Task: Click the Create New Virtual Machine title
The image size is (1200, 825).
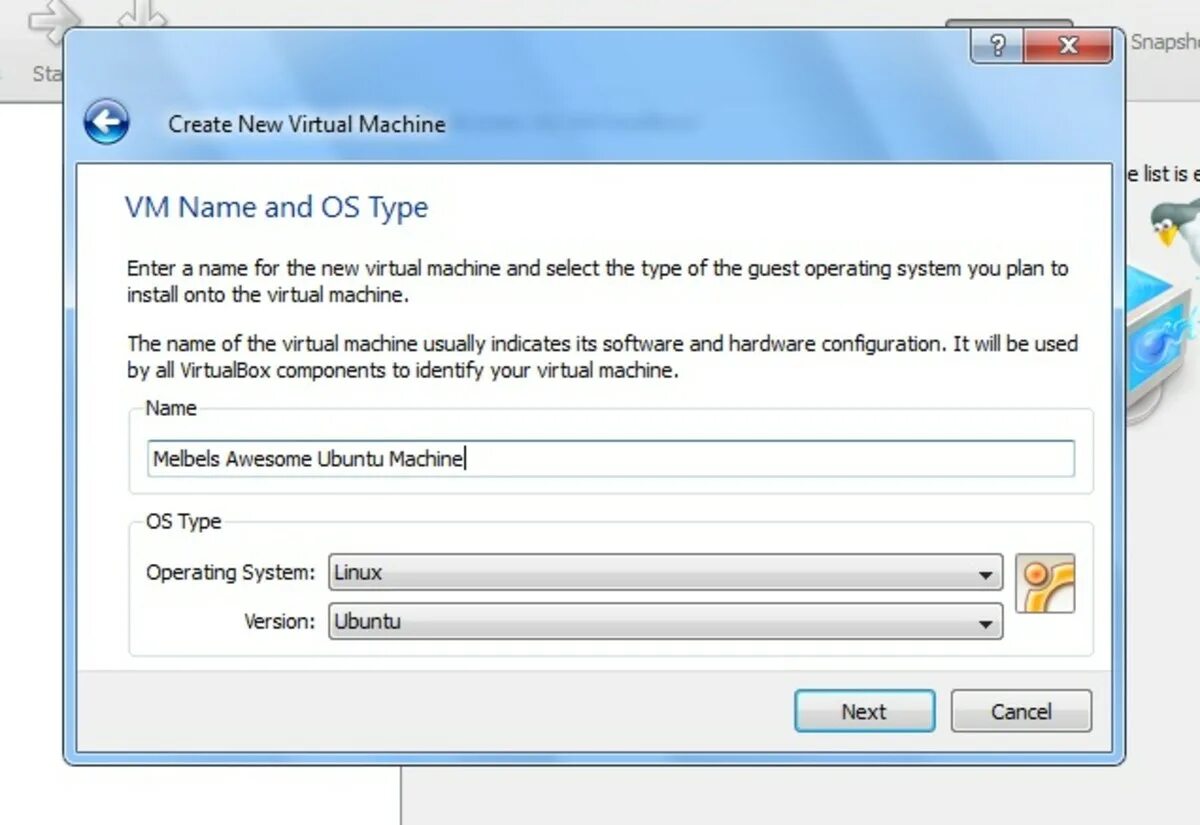Action: [x=307, y=124]
